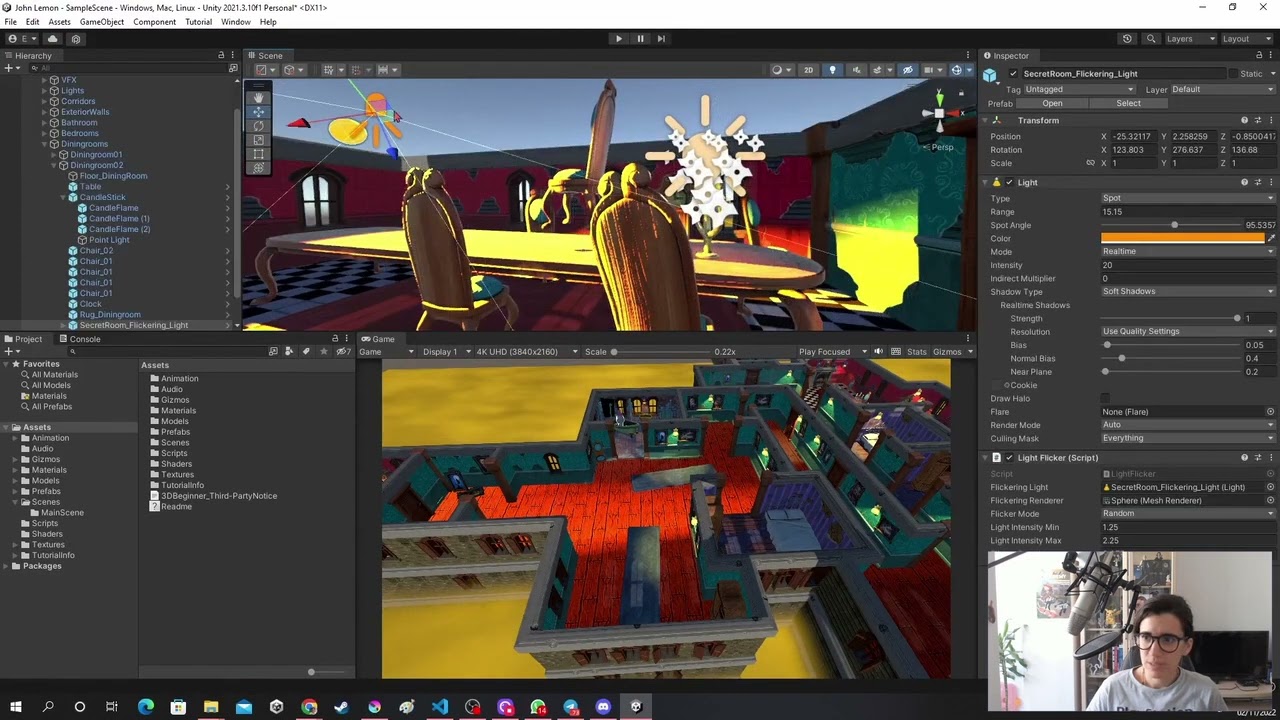Toggle hidden objects visibility icon in Scene
This screenshot has height=720, width=1280.
point(907,70)
